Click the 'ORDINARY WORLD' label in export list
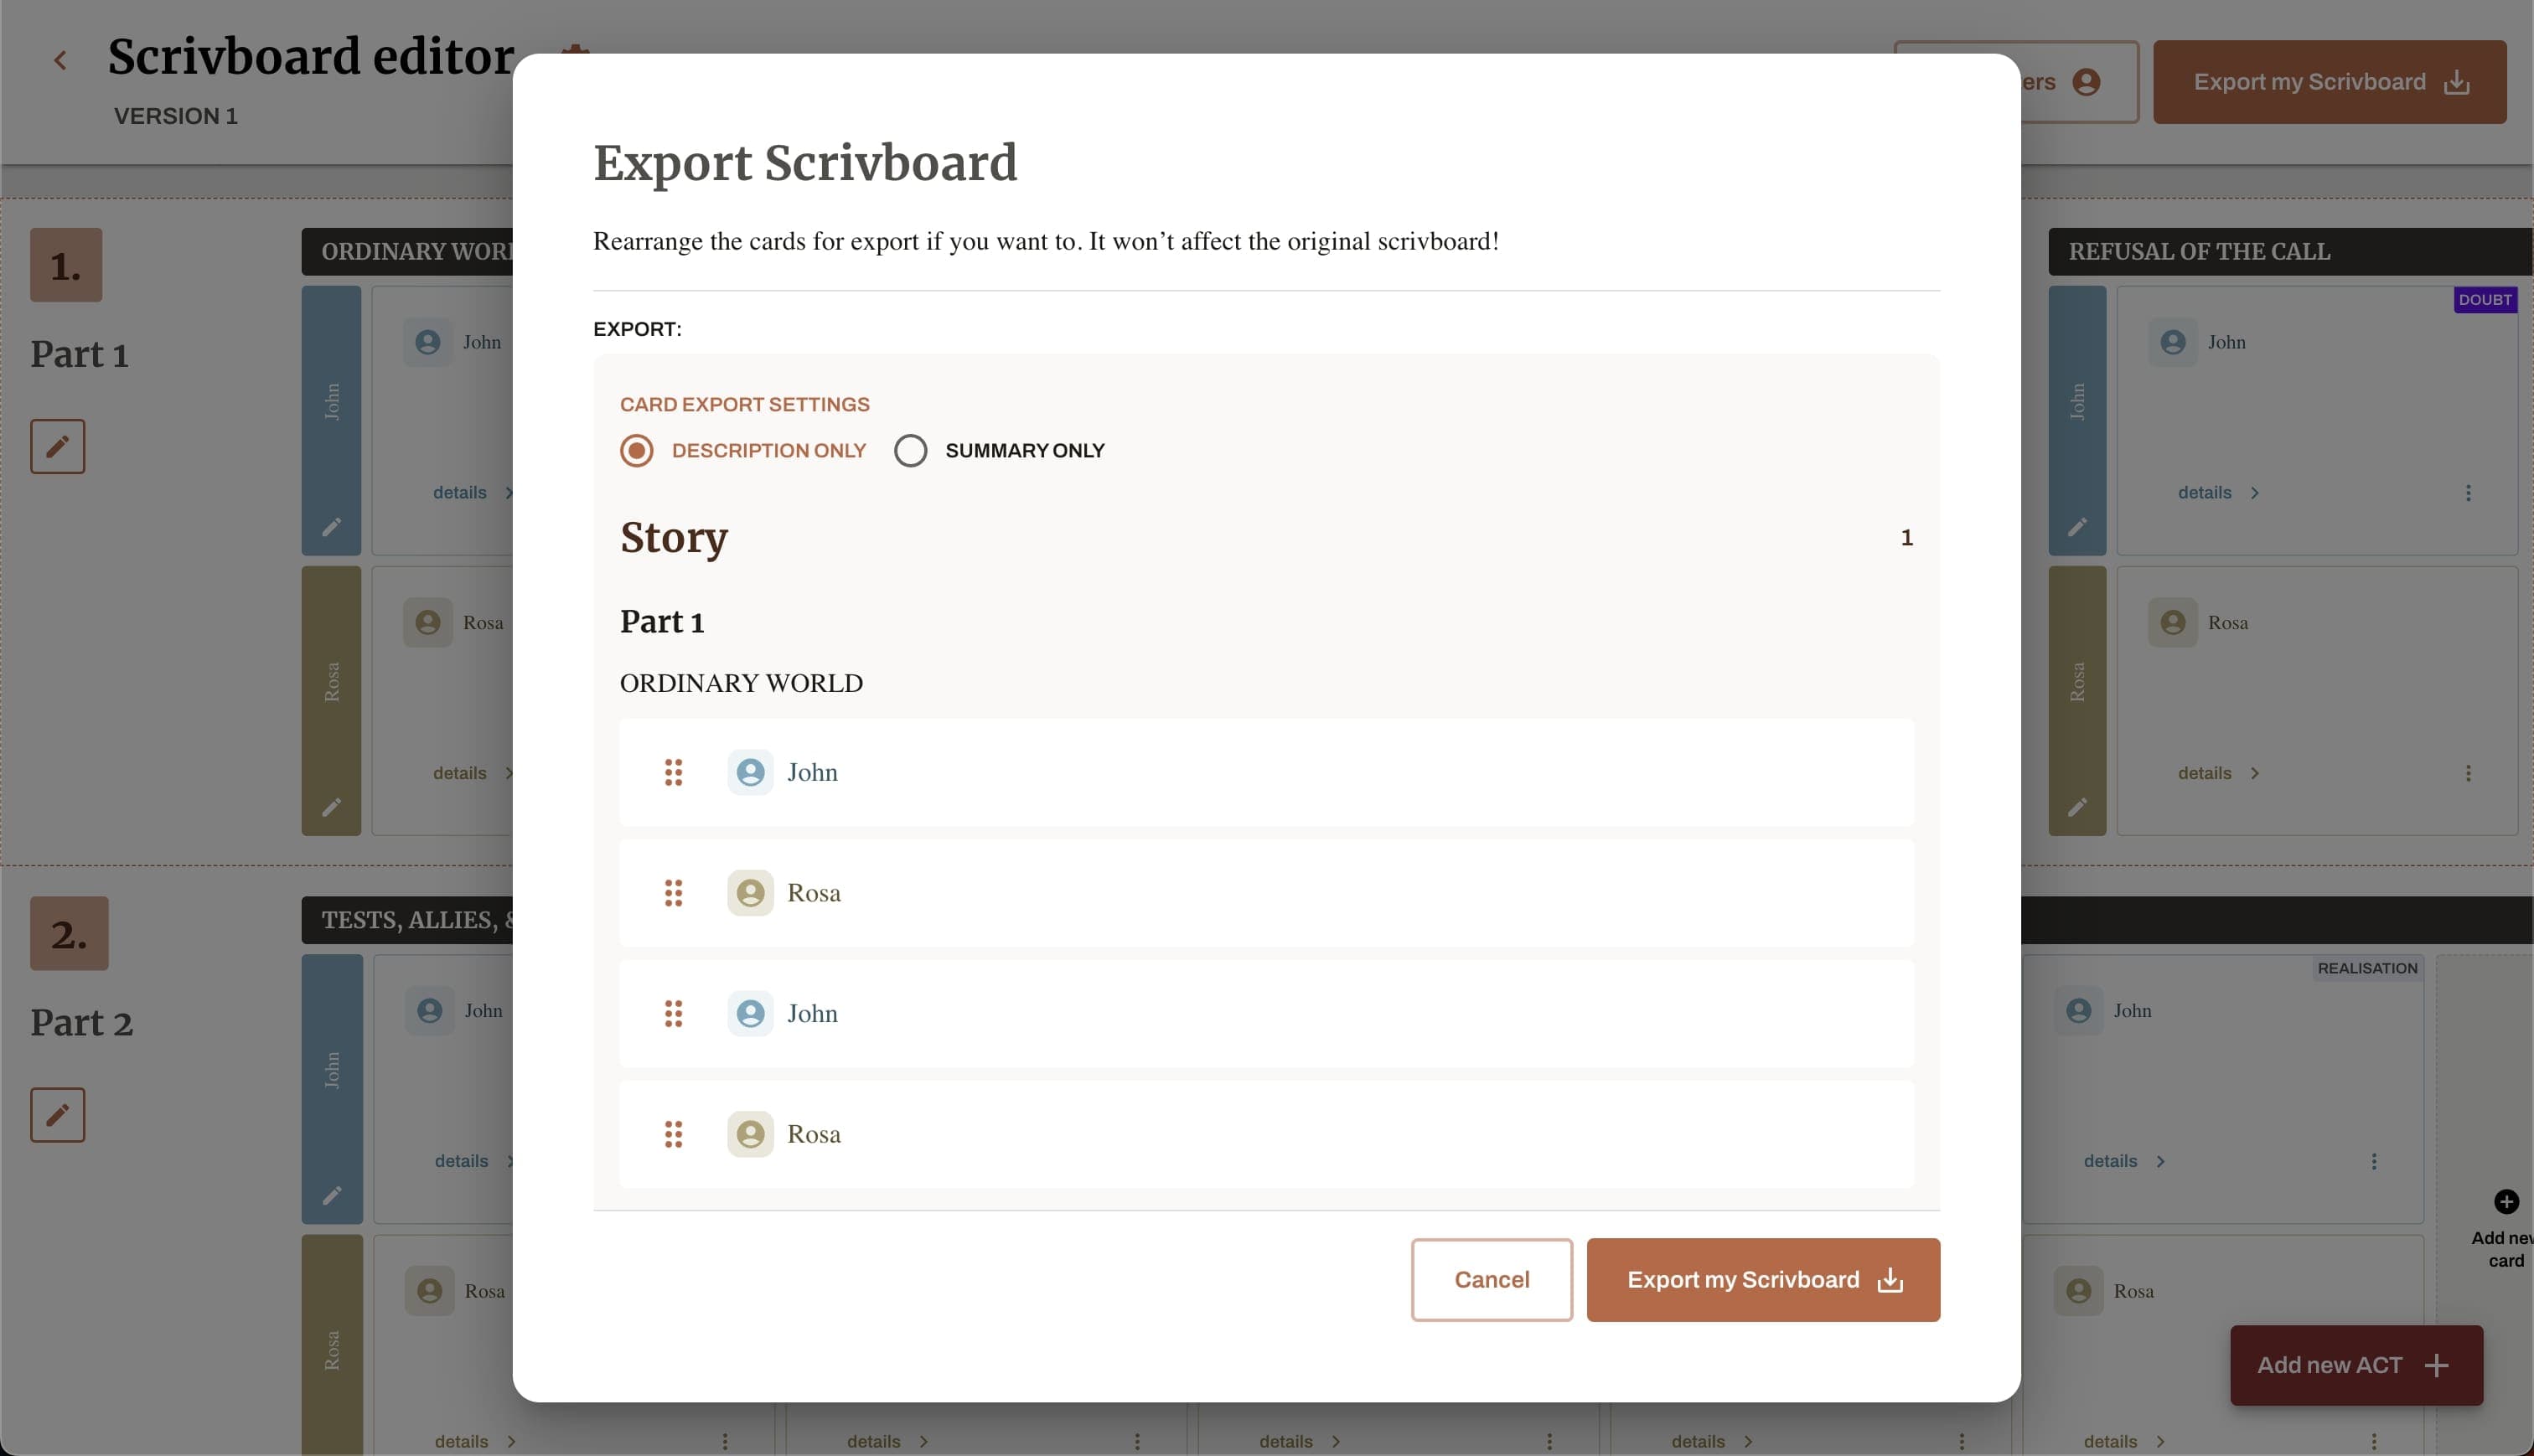The image size is (2534, 1456). click(741, 684)
